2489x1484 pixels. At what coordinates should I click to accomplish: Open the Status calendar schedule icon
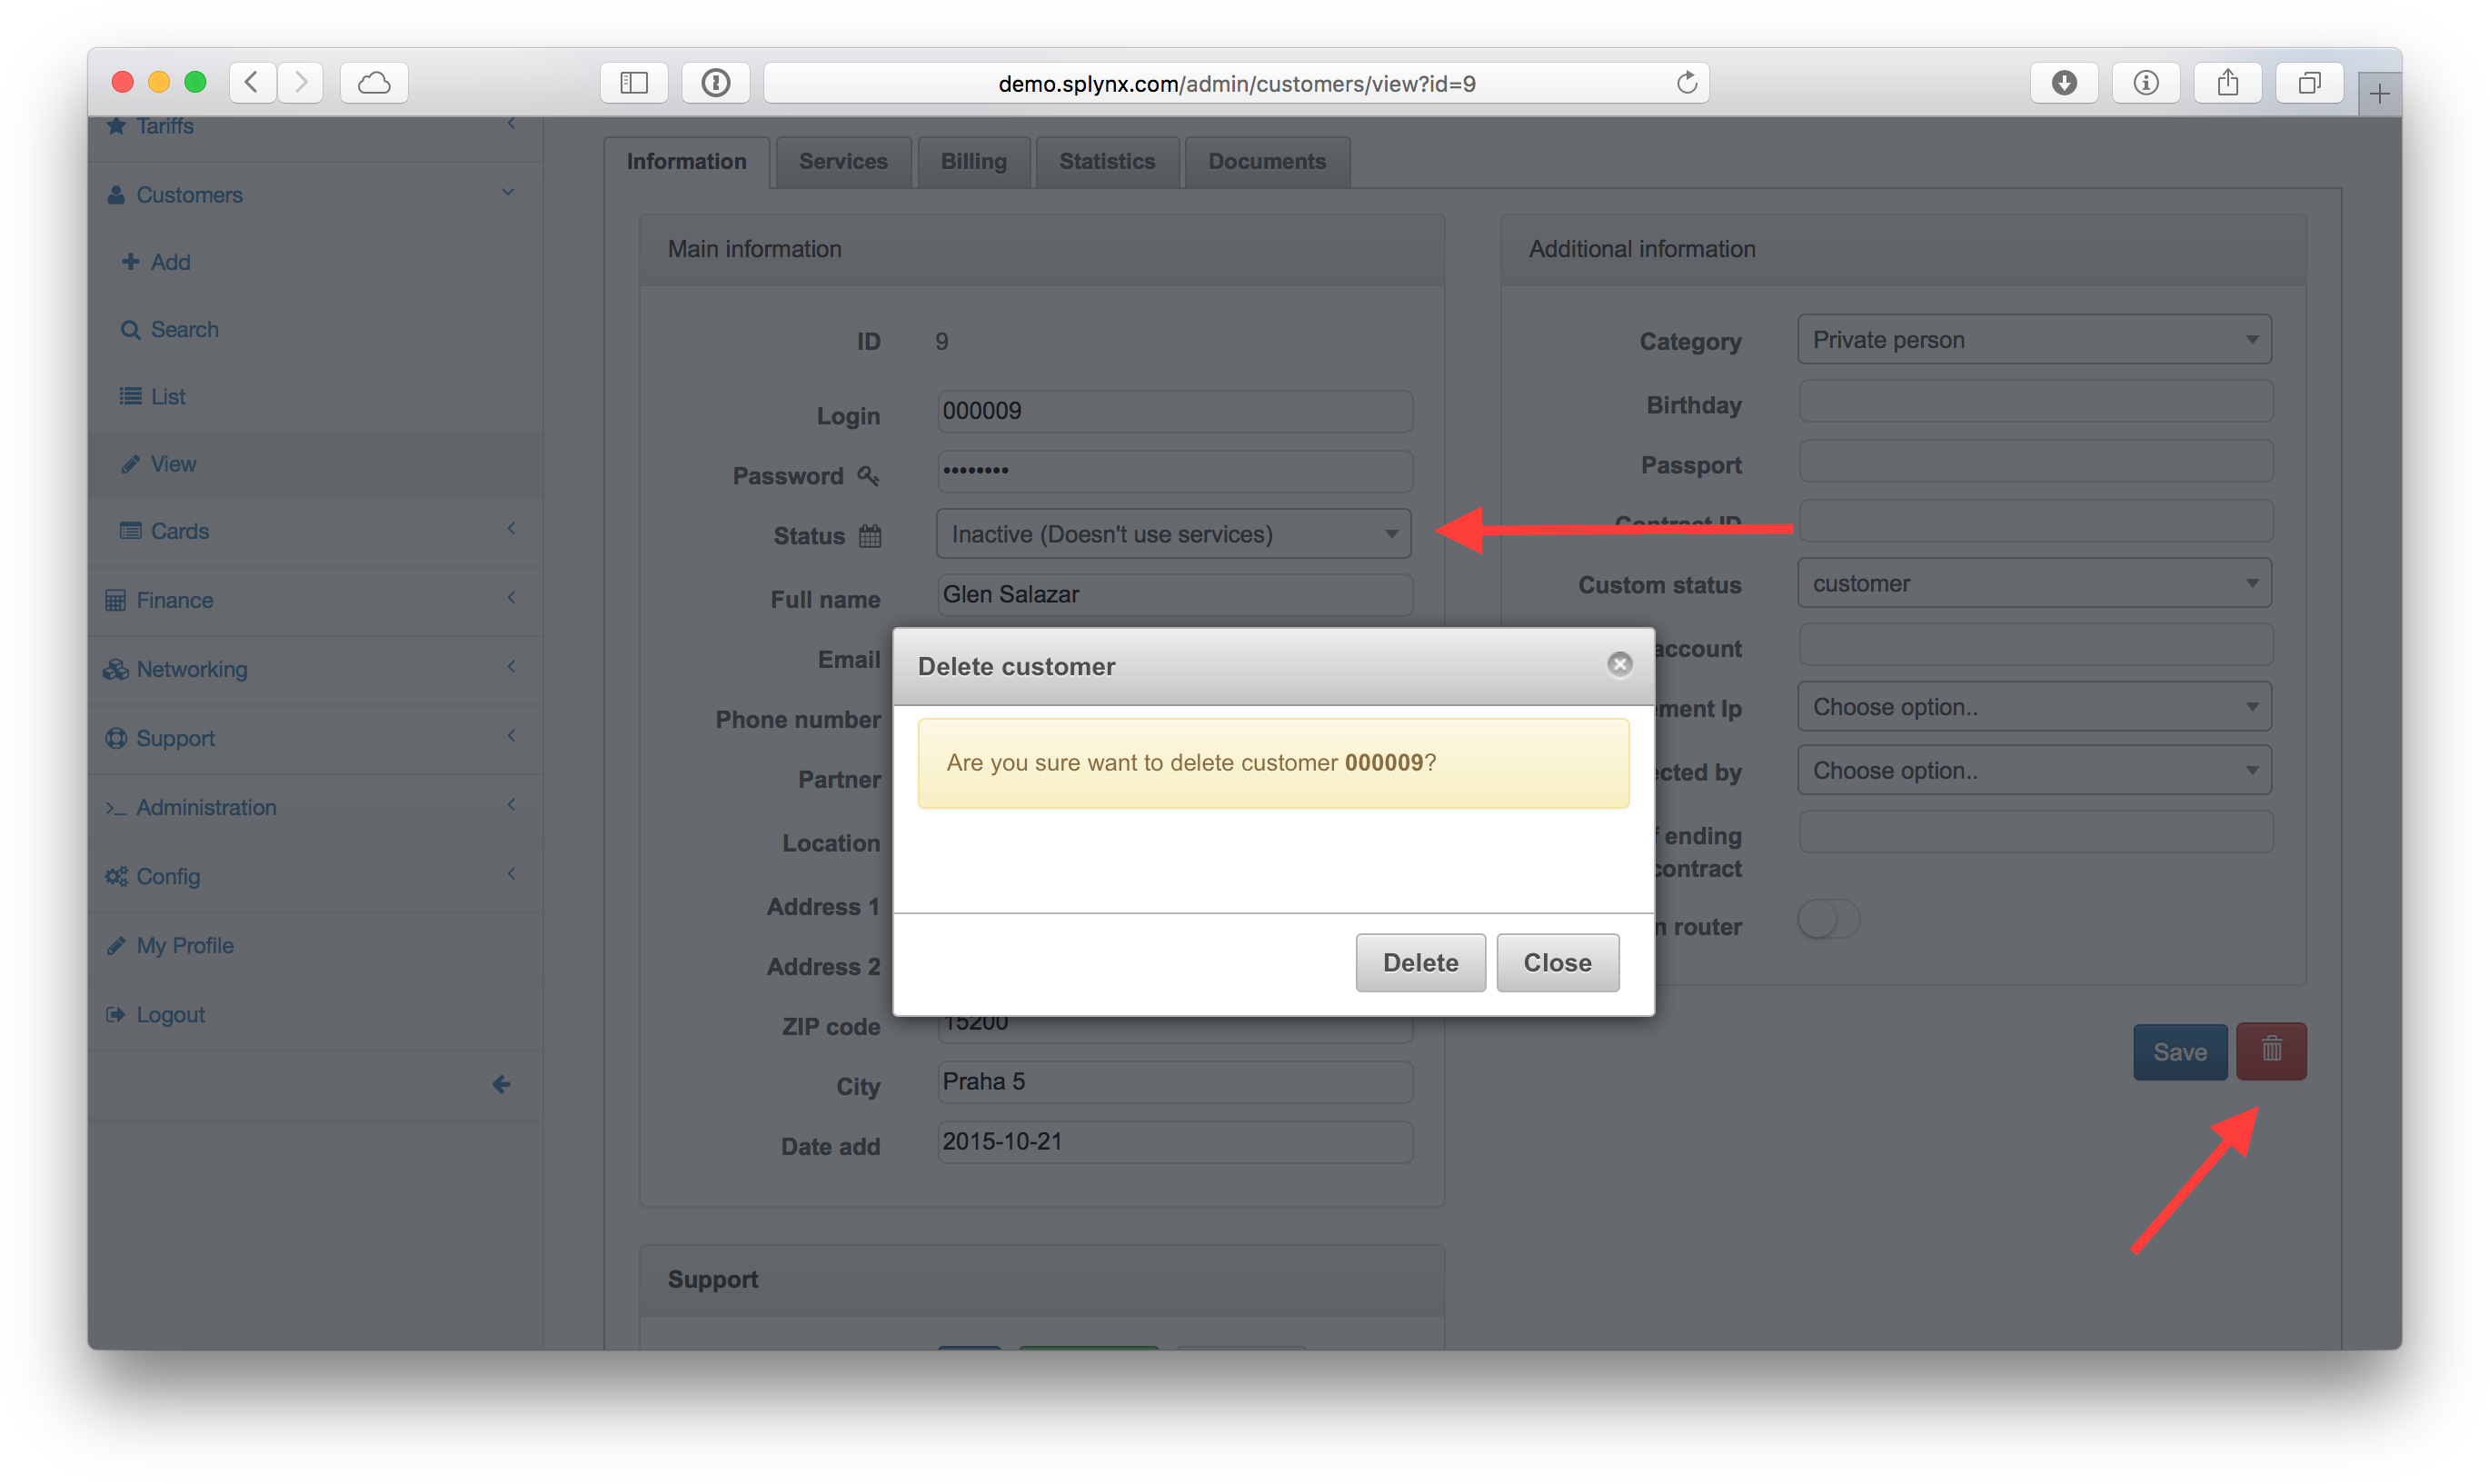coord(870,536)
